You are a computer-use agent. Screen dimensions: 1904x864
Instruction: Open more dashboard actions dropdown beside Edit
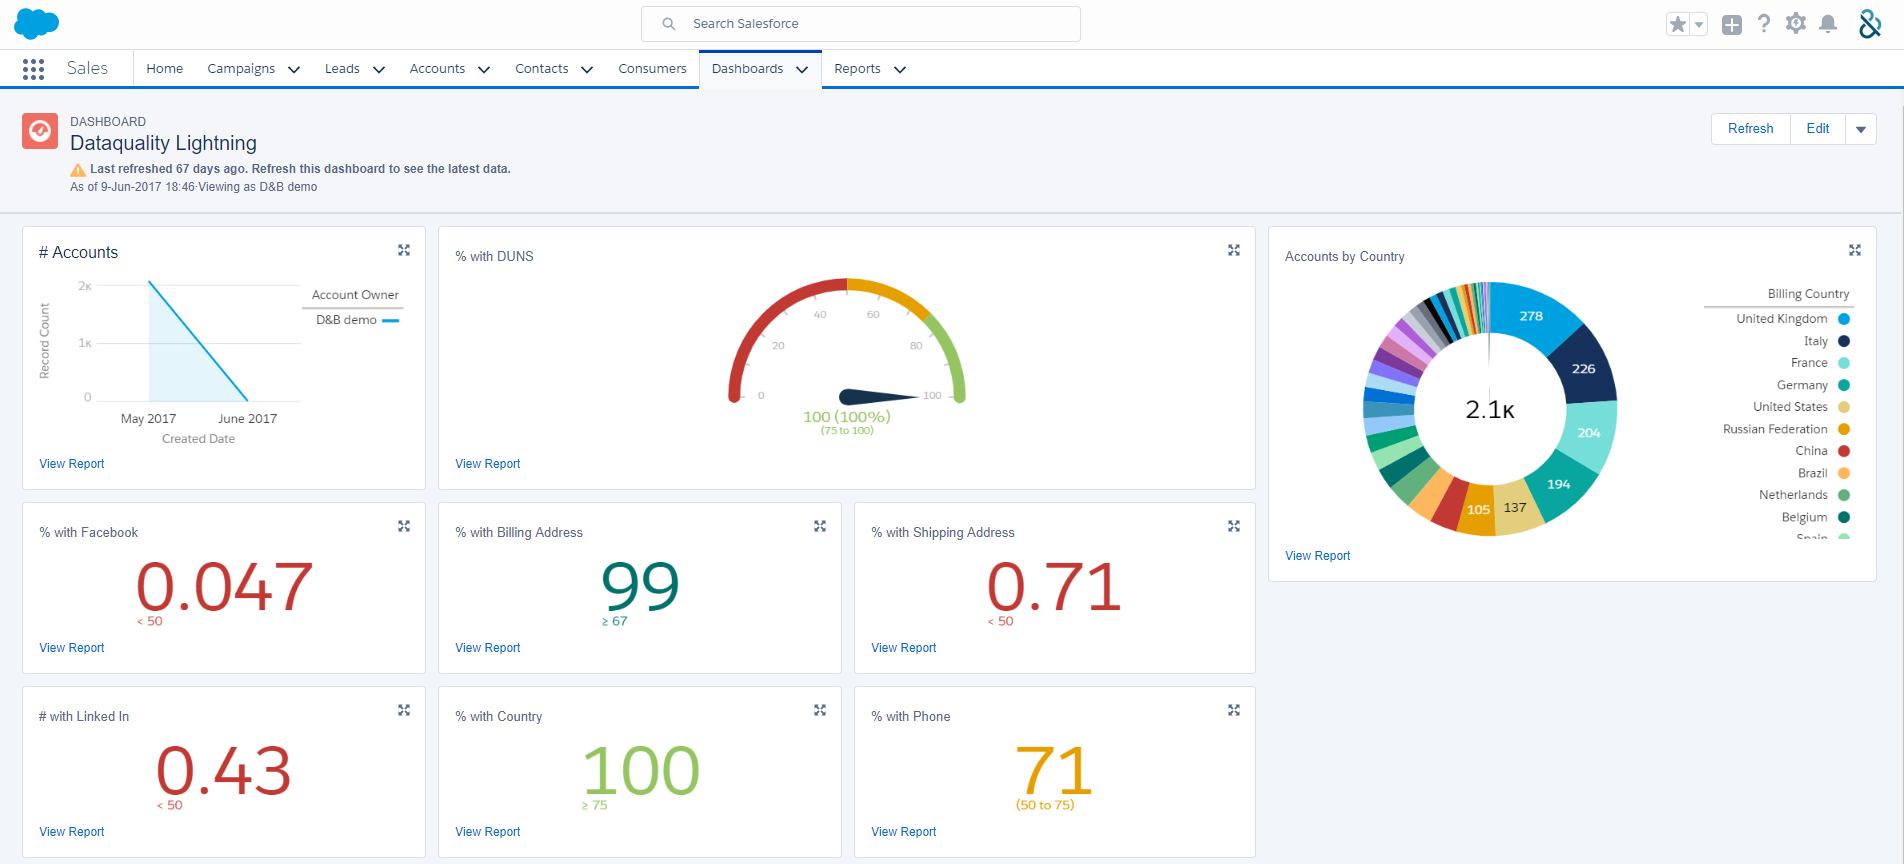[1861, 129]
